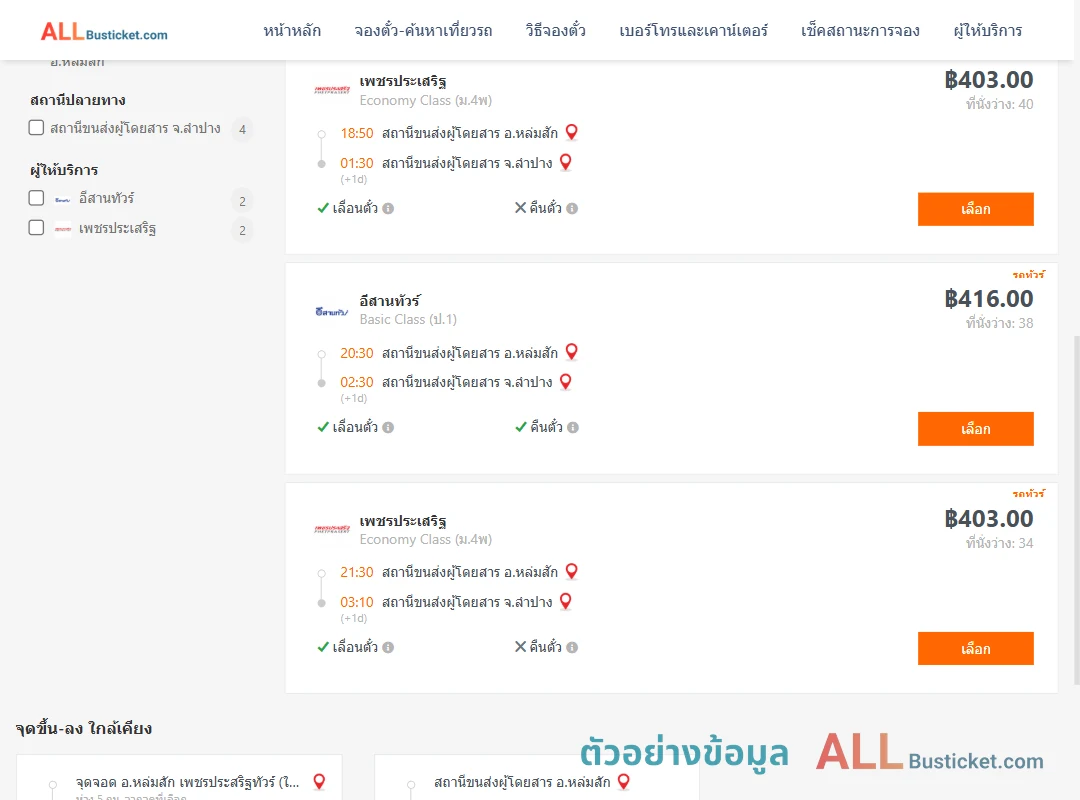Click the 21:30 departure time
Screen dimensions: 1080x800
coord(357,572)
